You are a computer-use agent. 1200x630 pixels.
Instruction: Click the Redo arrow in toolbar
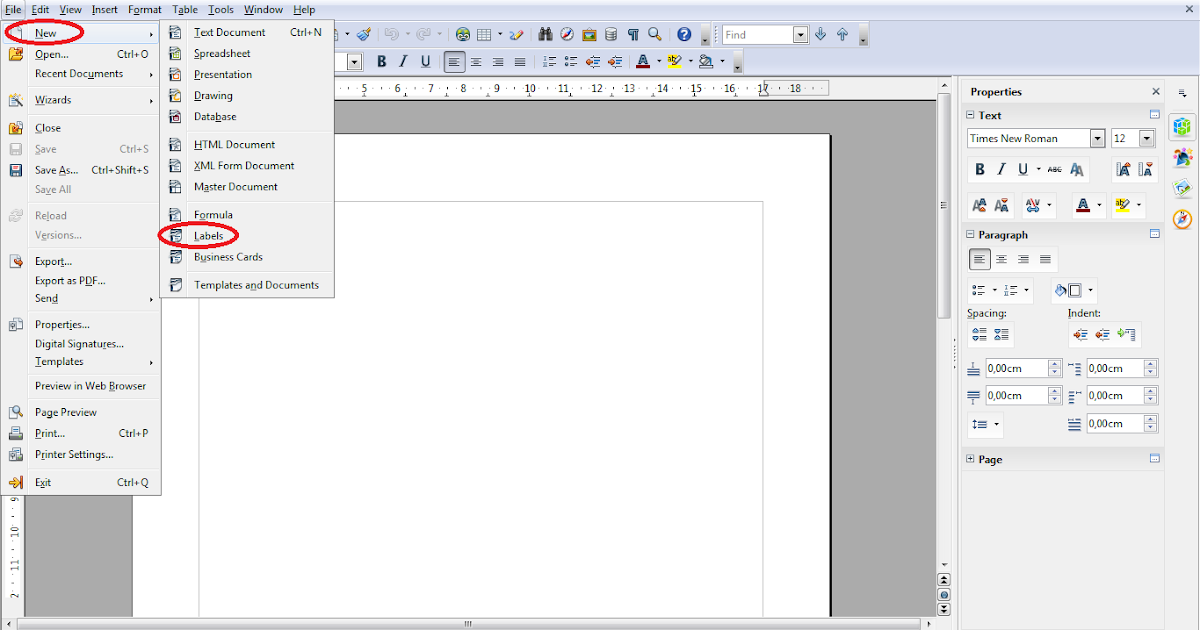(x=423, y=34)
